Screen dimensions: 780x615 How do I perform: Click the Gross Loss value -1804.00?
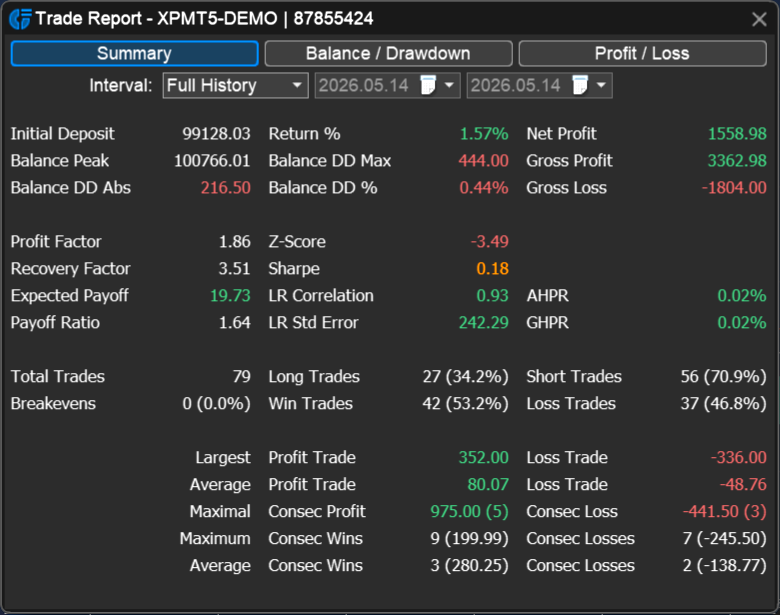point(734,188)
